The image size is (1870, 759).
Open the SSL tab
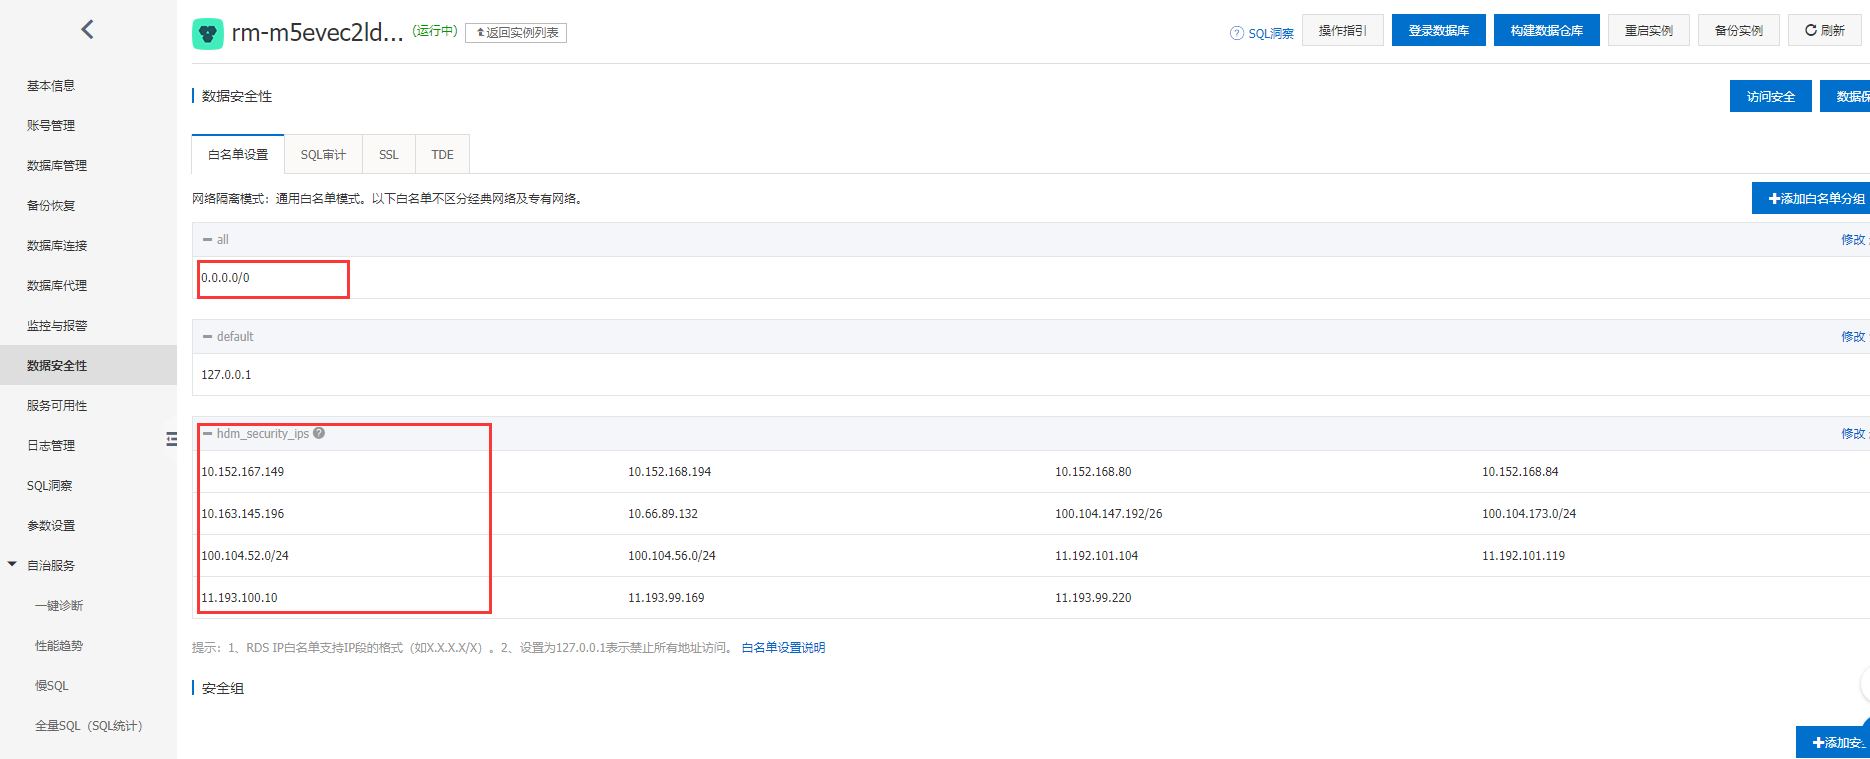[x=388, y=155]
